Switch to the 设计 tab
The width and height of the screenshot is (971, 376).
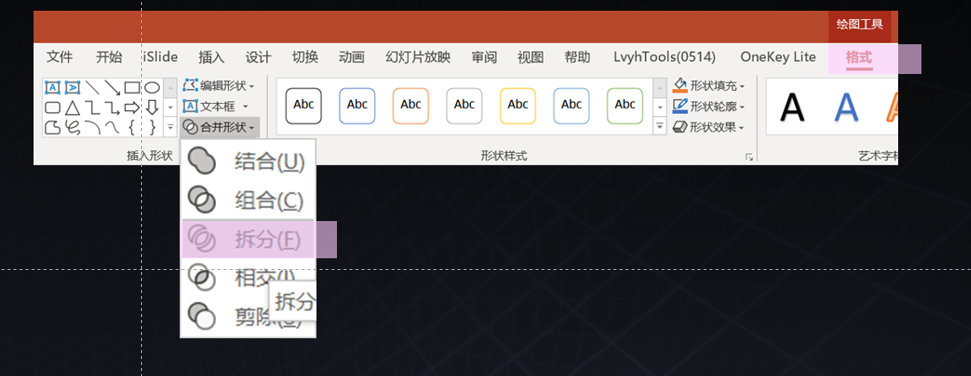click(x=258, y=58)
